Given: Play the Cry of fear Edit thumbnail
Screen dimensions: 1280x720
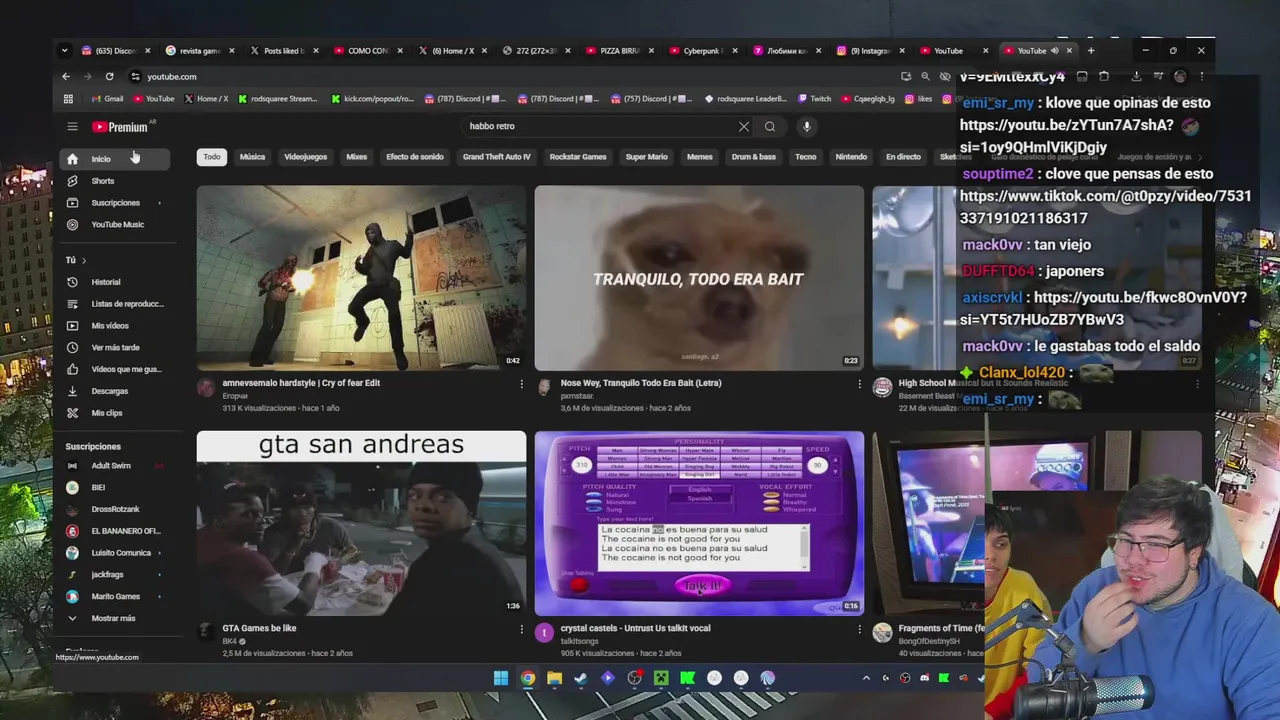Looking at the screenshot, I should (361, 278).
